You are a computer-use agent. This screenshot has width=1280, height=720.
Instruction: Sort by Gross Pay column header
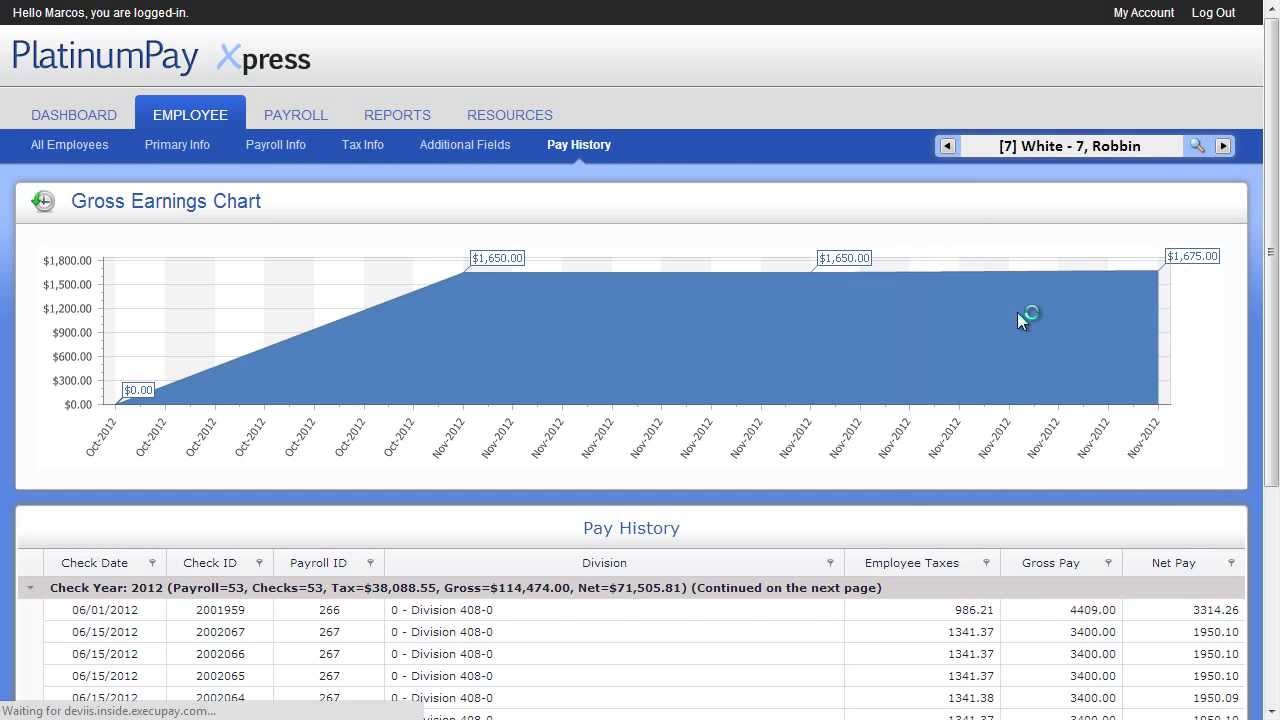click(1051, 563)
